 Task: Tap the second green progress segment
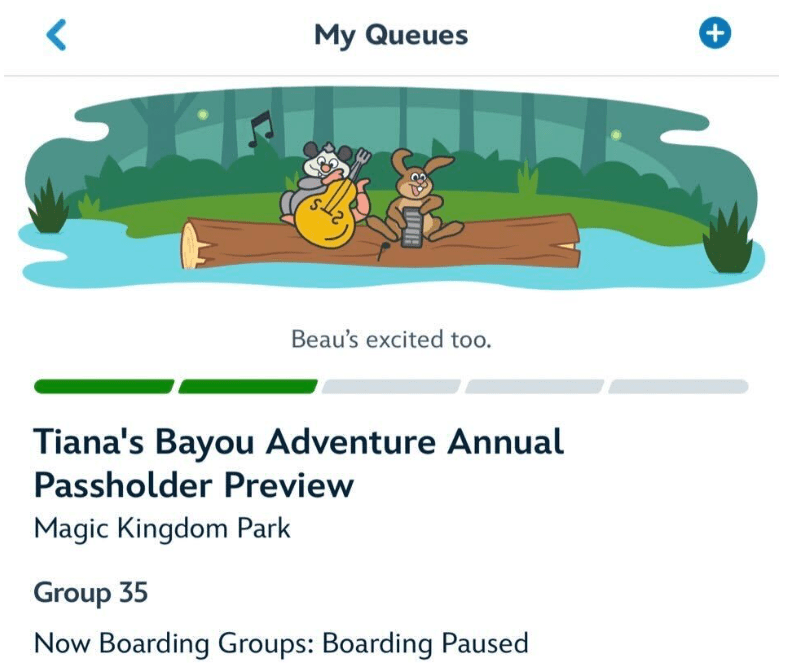249,387
